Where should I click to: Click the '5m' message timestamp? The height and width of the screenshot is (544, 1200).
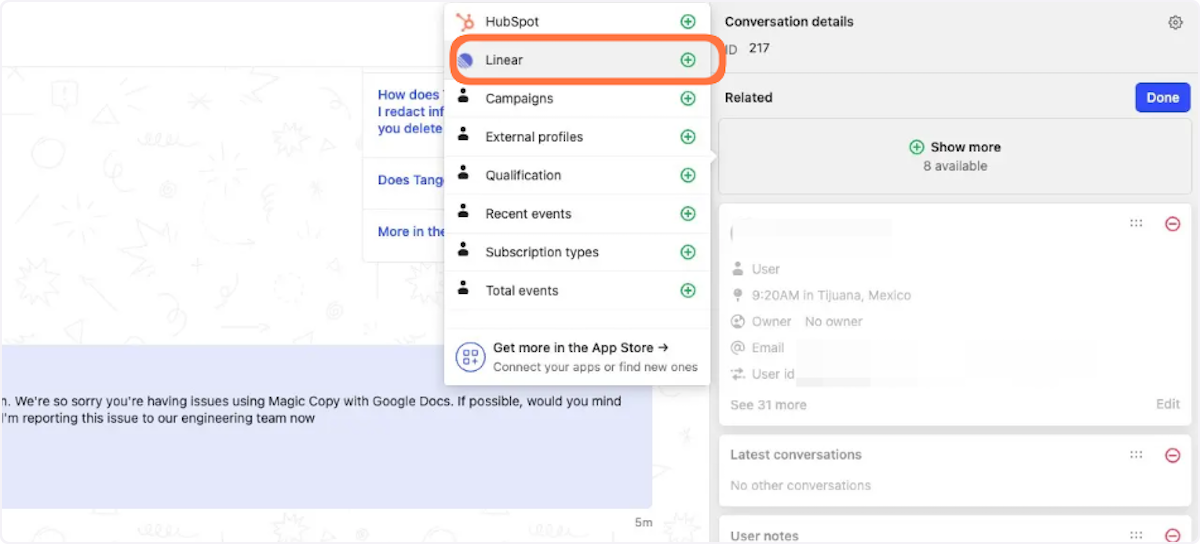click(x=643, y=522)
